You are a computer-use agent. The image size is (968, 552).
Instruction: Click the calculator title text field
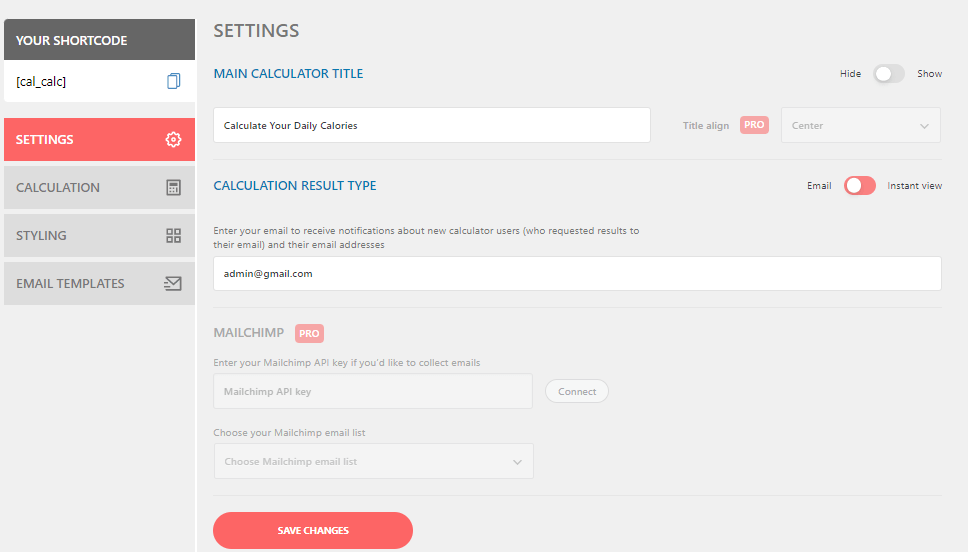pyautogui.click(x=432, y=125)
